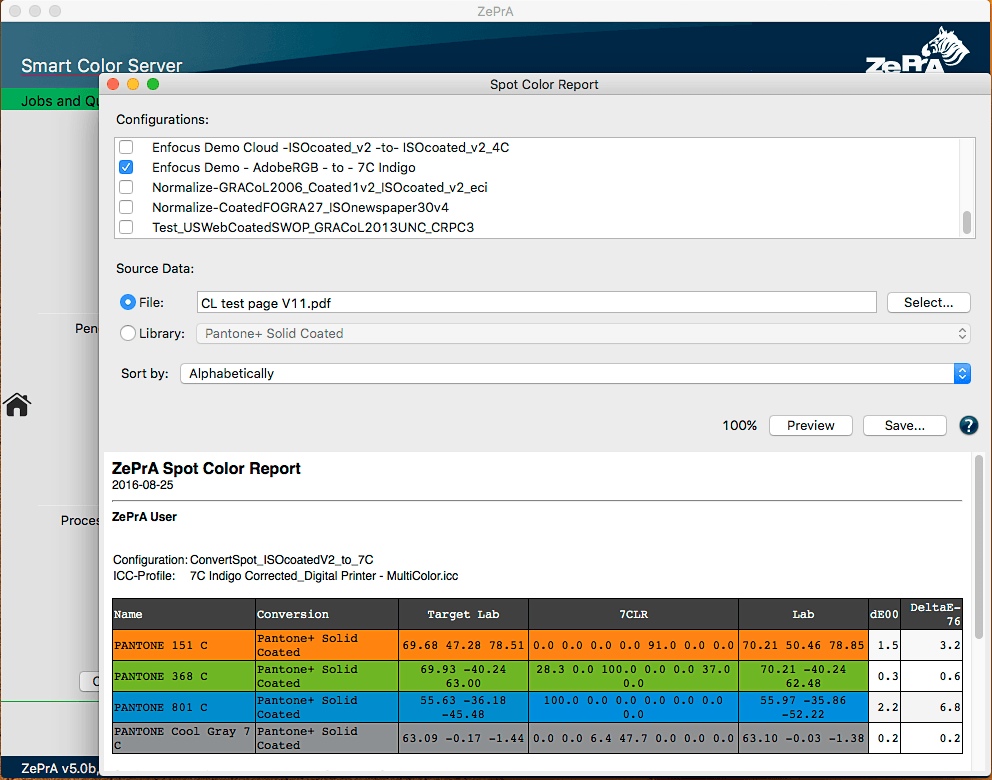Click the Home icon in the sidebar
The width and height of the screenshot is (992, 780).
click(x=15, y=405)
